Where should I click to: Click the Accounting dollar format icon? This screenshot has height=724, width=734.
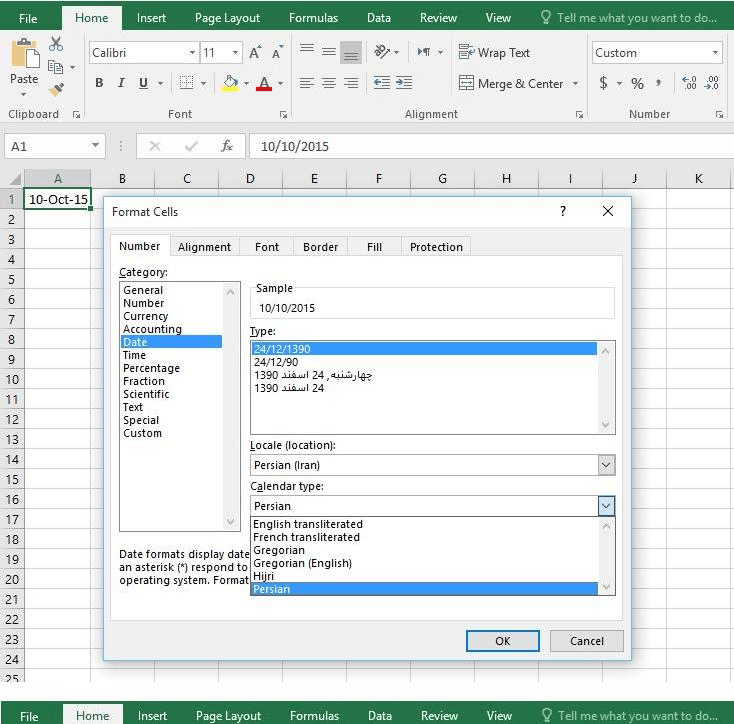(x=603, y=83)
